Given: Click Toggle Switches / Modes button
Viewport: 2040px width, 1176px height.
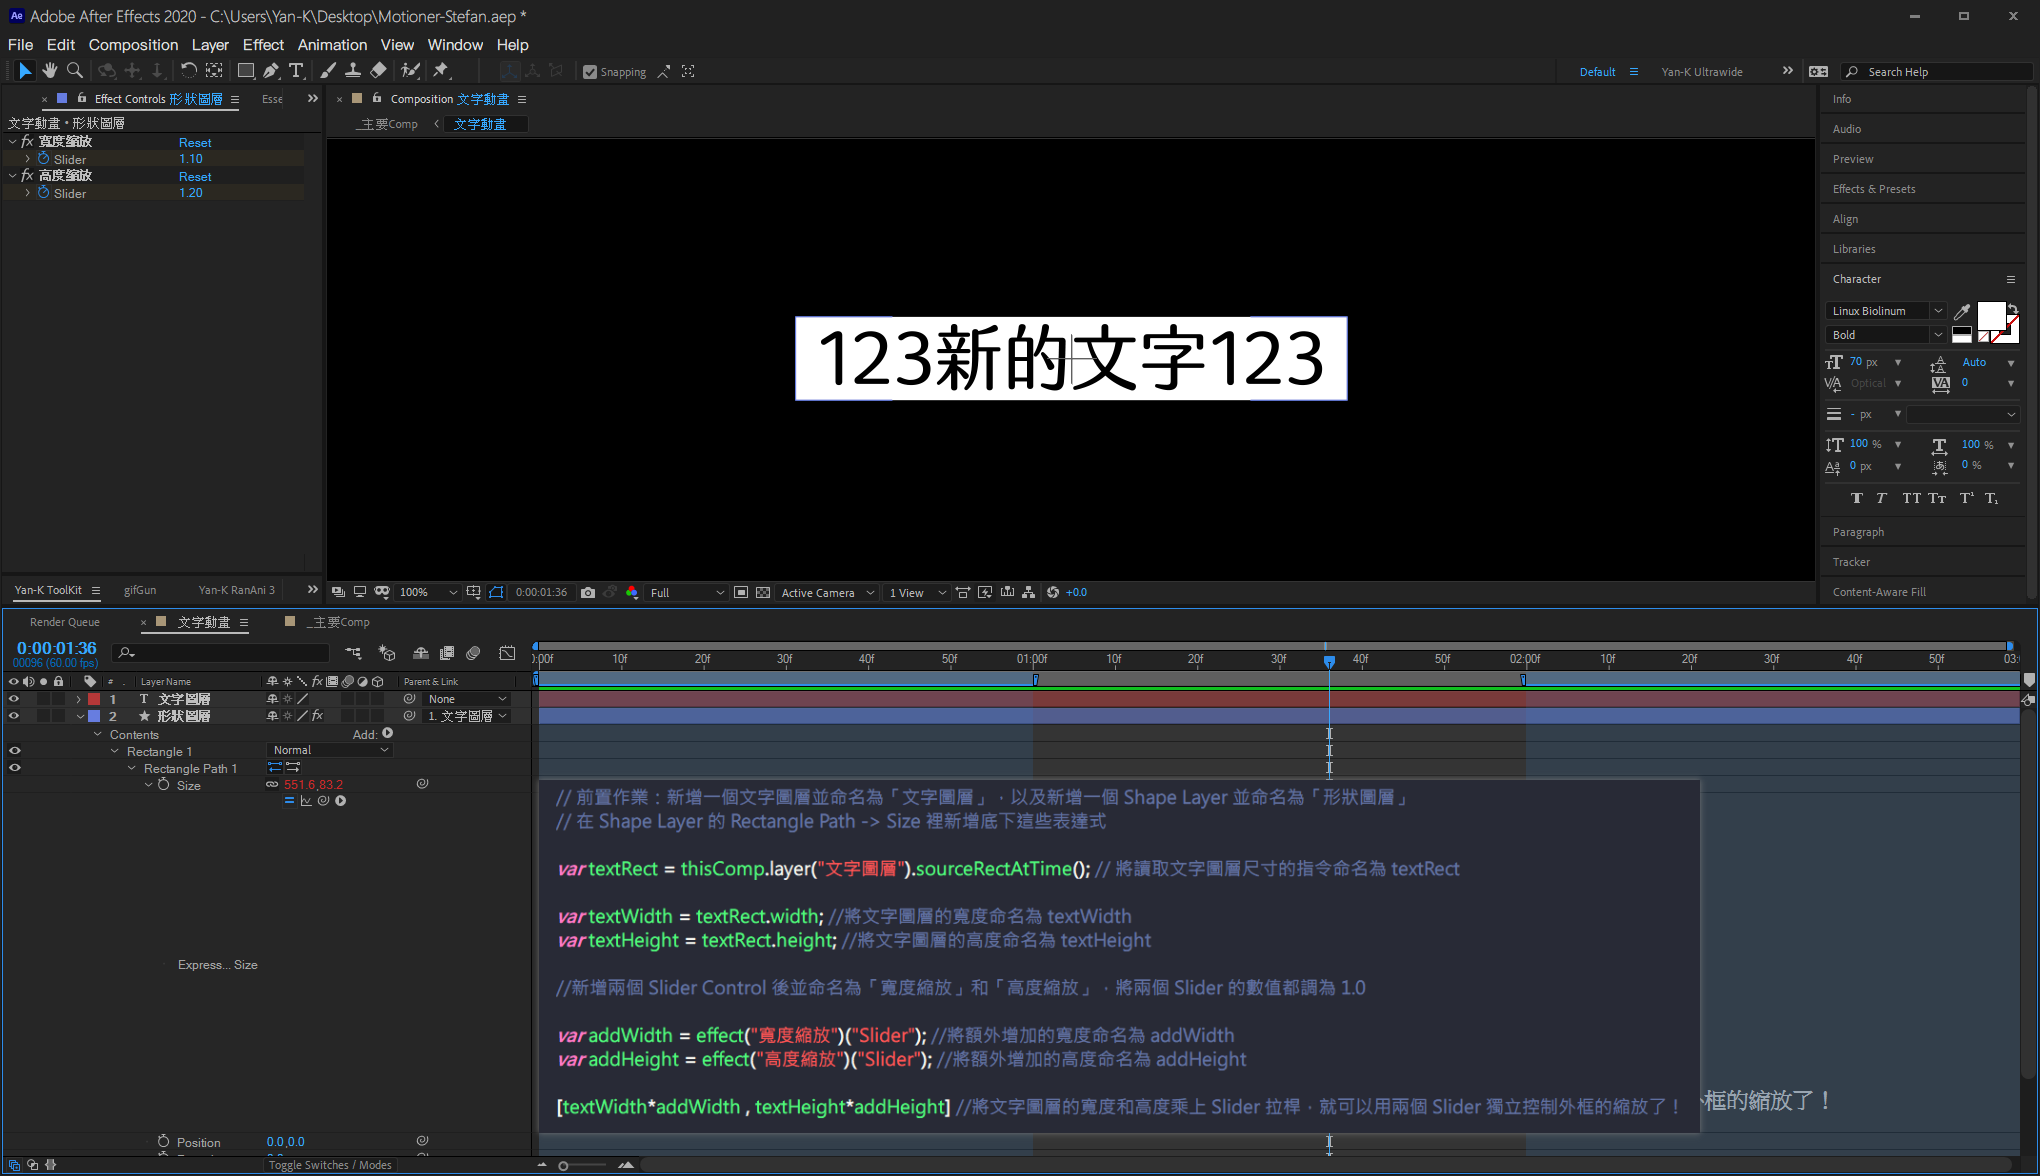Looking at the screenshot, I should pos(329,1165).
